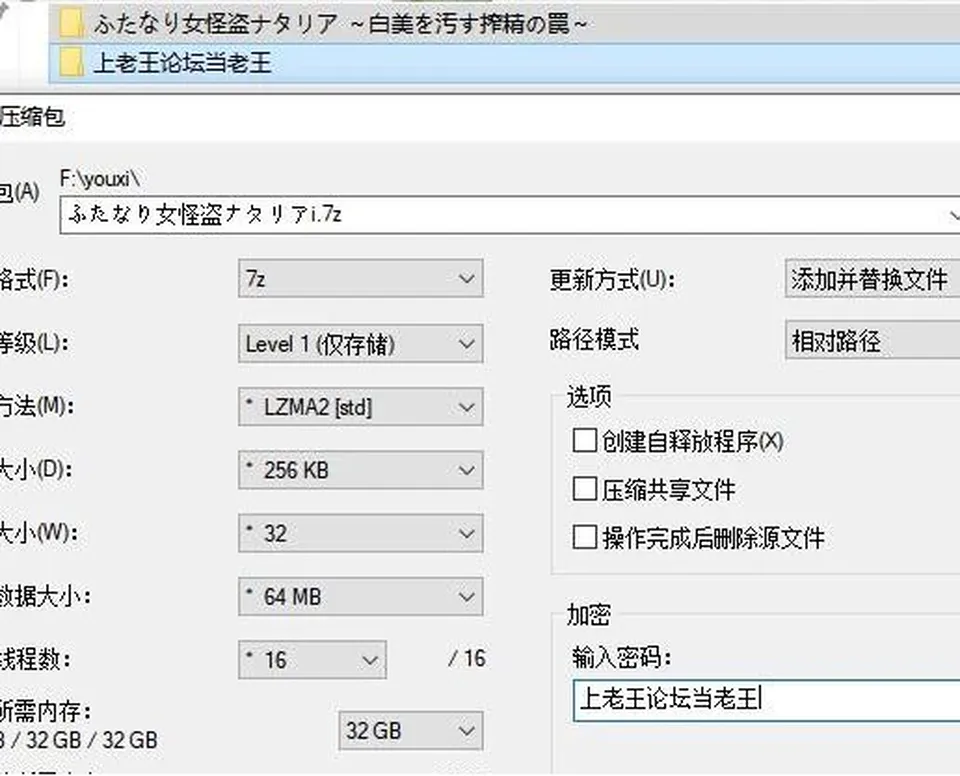Image resolution: width=960 pixels, height=776 pixels.
Task: Open the compression level Level 1 dropdown
Action: point(361,344)
